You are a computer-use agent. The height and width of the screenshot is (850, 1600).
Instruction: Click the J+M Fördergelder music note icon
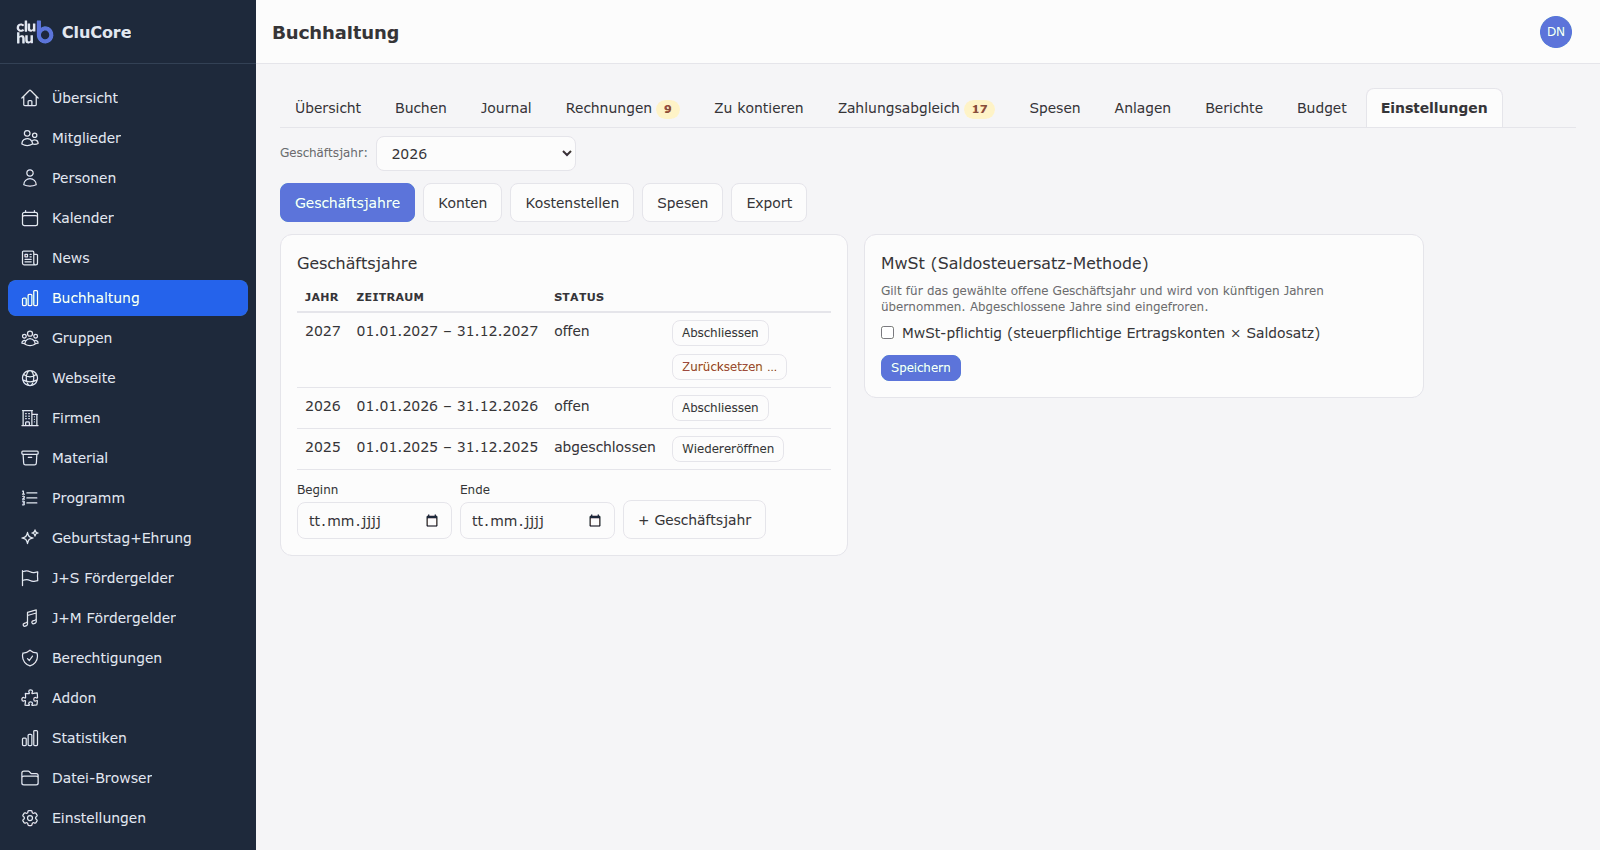(x=30, y=618)
